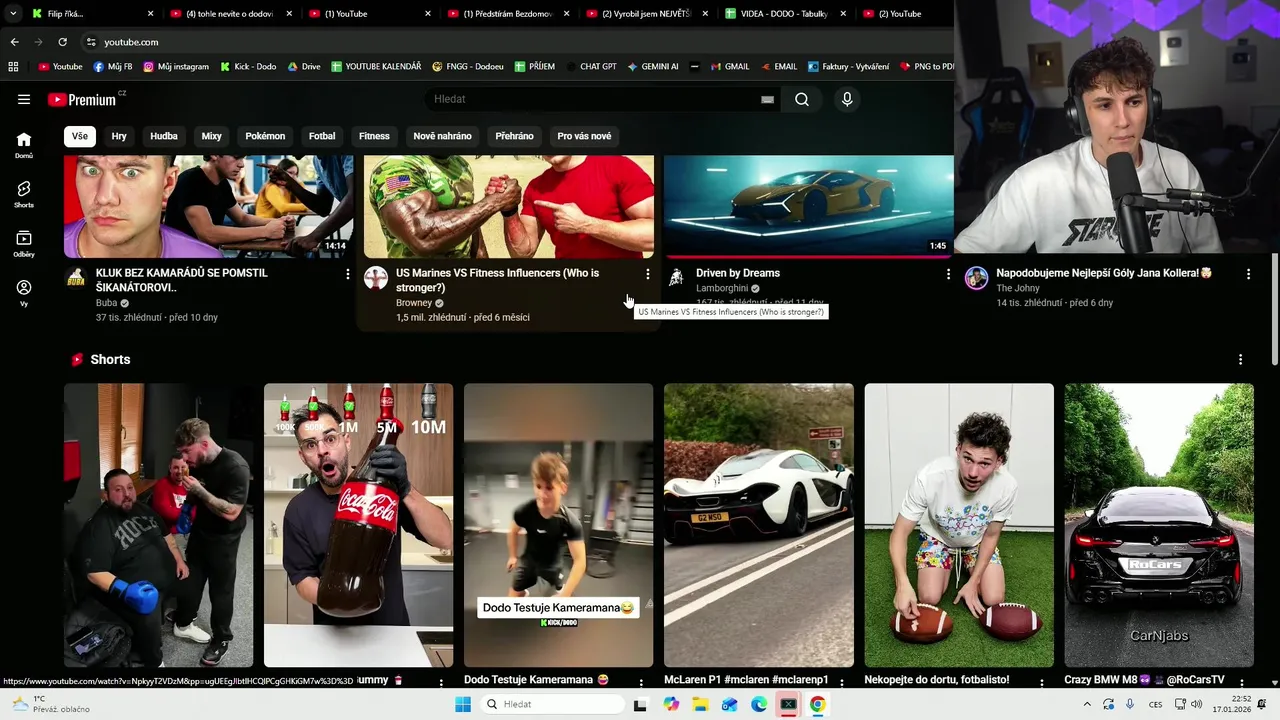Viewport: 1280px width, 720px height.
Task: Open Outlook from taskbar
Action: tap(730, 704)
